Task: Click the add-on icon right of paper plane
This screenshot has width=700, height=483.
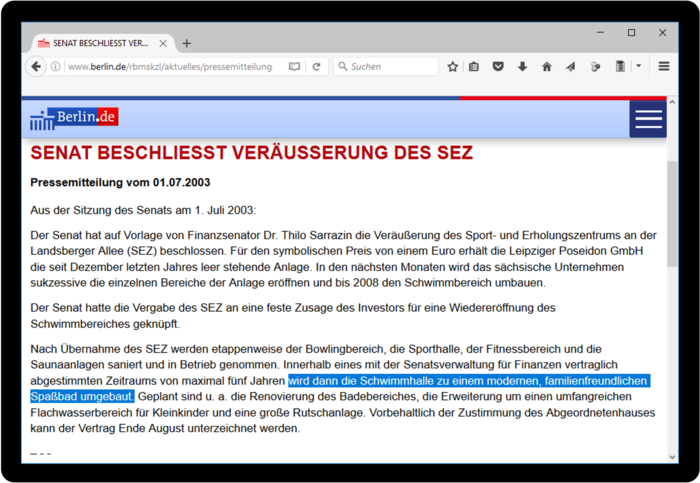Action: point(595,67)
